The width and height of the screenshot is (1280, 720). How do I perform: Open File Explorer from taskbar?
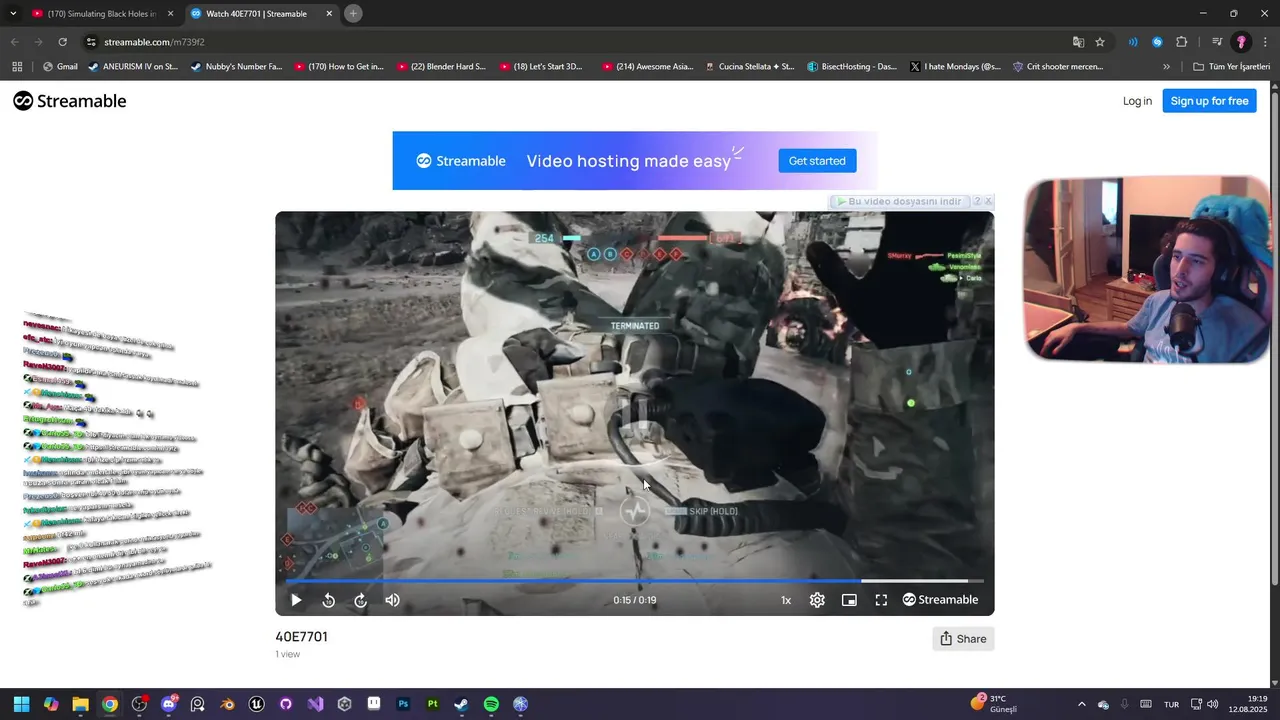pos(80,704)
